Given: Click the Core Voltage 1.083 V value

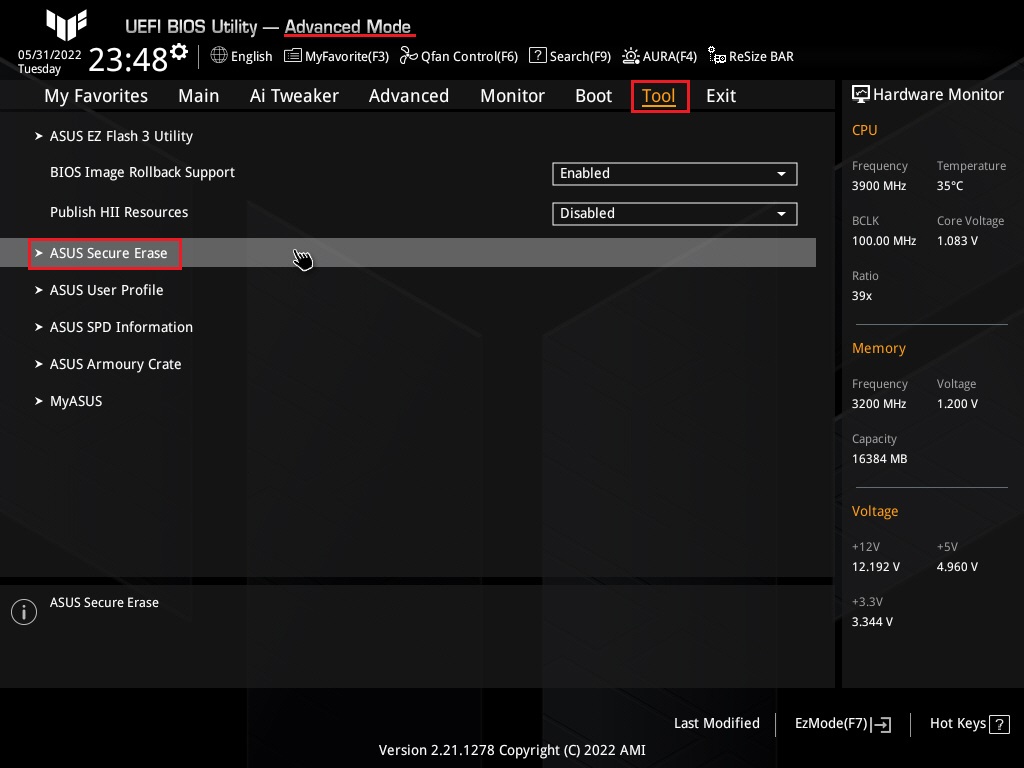Looking at the screenshot, I should pyautogui.click(x=957, y=240).
